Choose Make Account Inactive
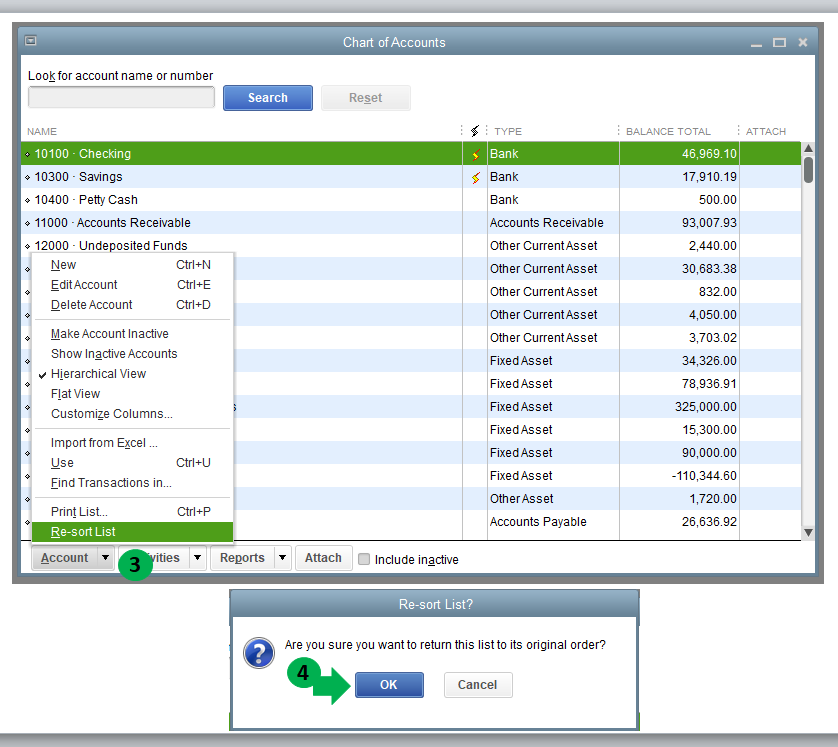The width and height of the screenshot is (838, 747). click(x=133, y=334)
